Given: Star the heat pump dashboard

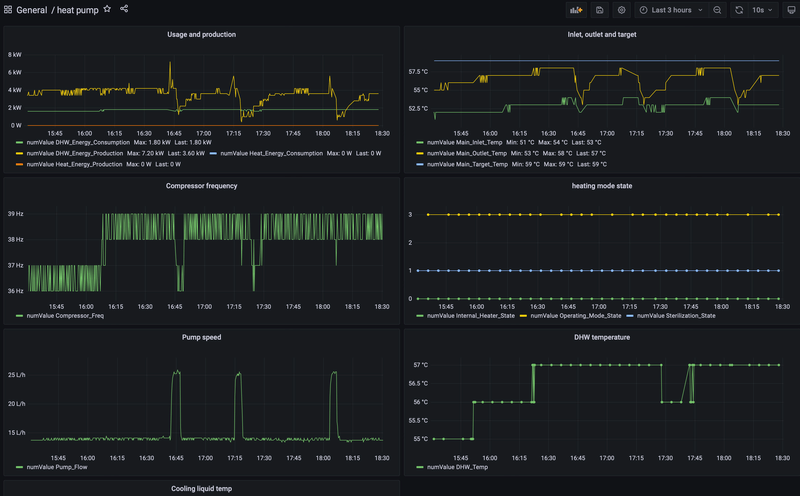Looking at the screenshot, I should click(107, 9).
